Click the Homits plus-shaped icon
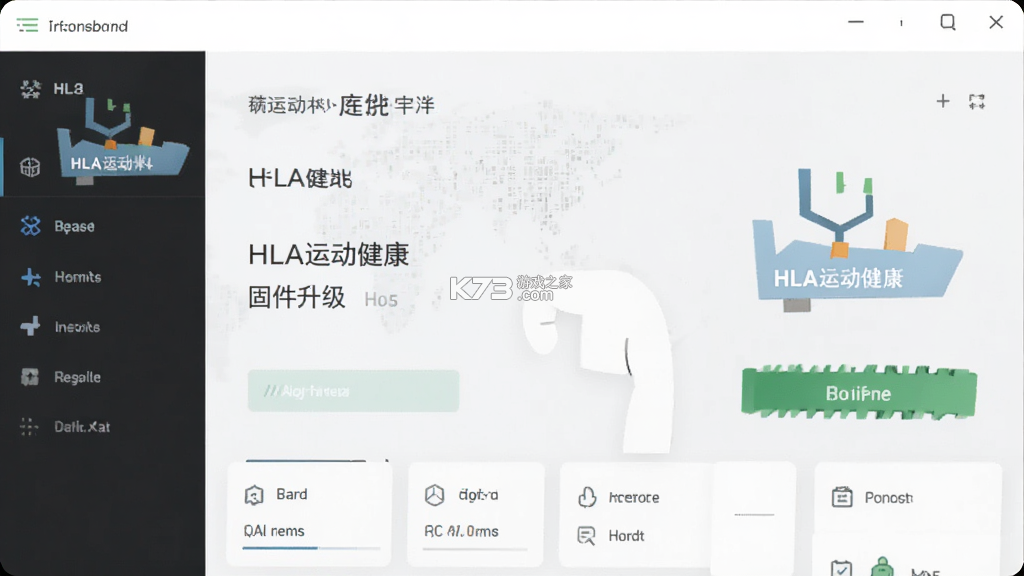The image size is (1024, 576). 30,277
